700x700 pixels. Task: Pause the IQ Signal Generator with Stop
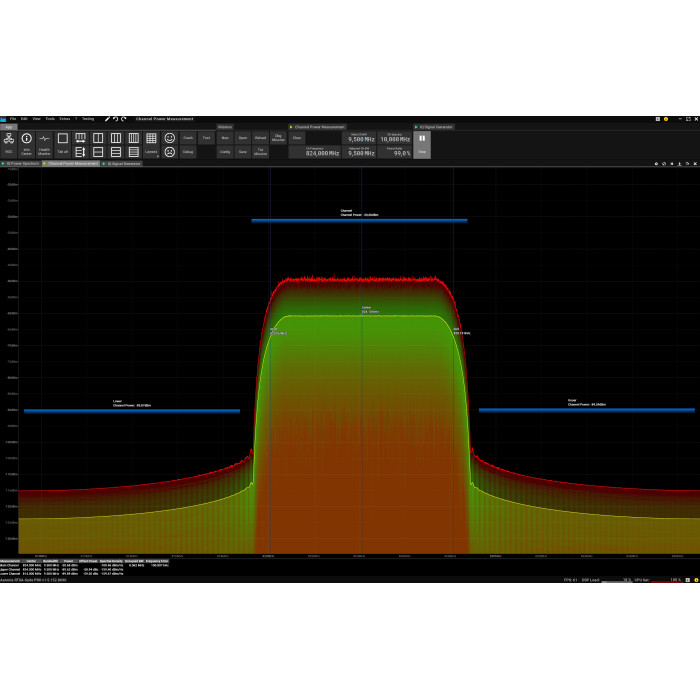click(422, 145)
